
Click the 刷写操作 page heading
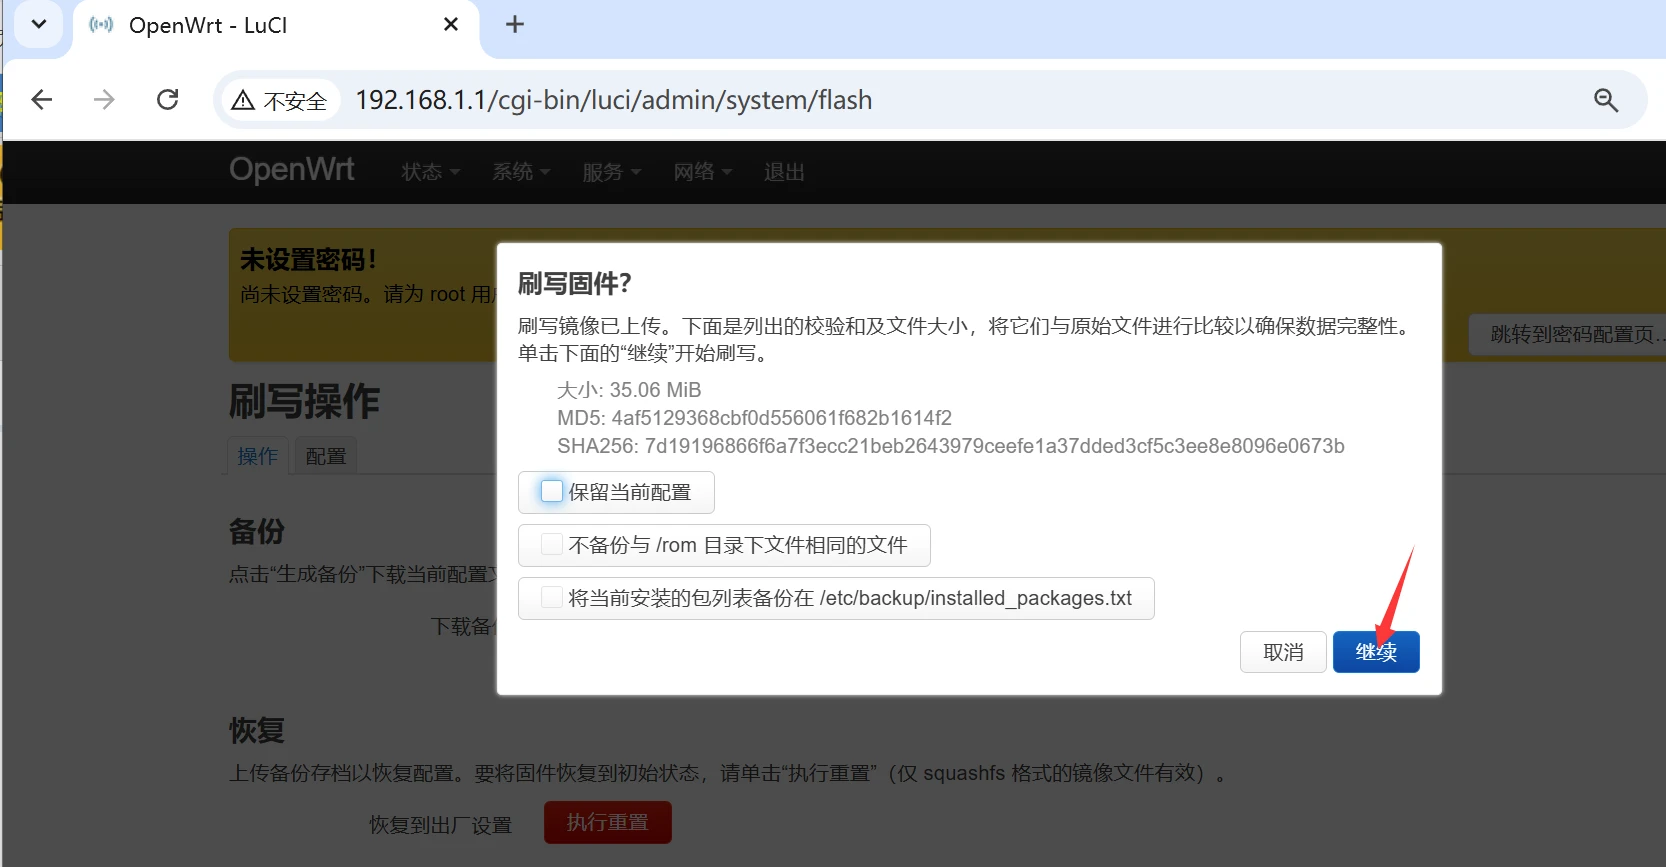click(x=305, y=401)
